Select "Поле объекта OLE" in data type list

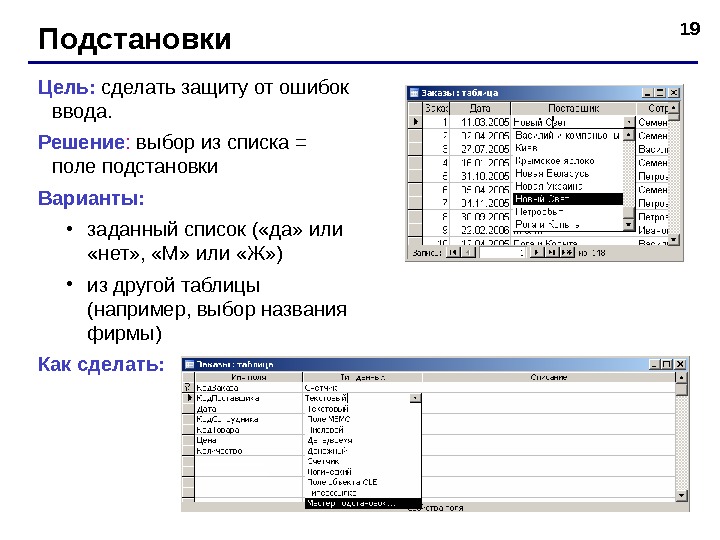[x=363, y=482]
